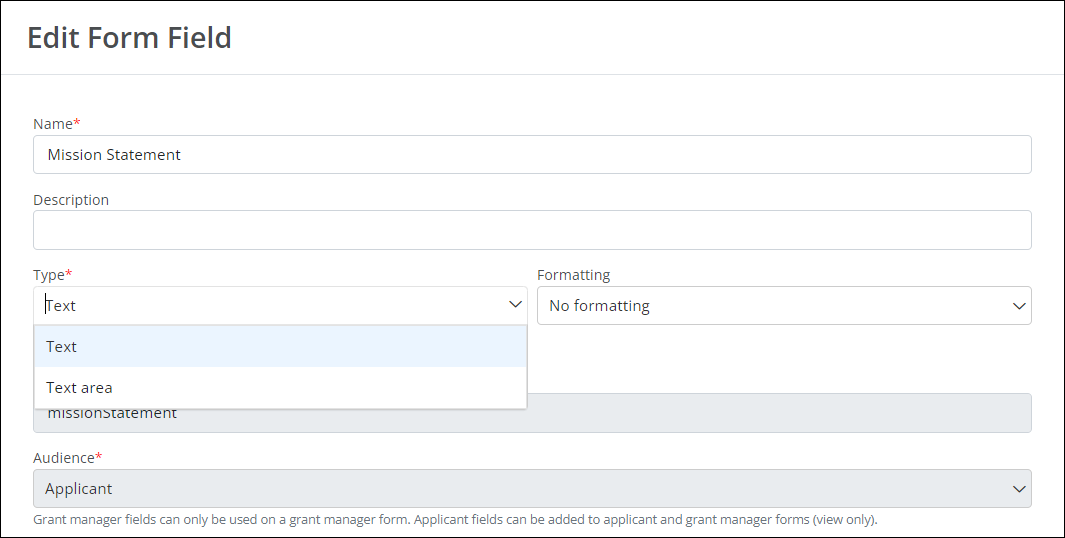Screen dimensions: 1065x538
Task: Click the red asterisk beside Name
Action: [x=77, y=124]
